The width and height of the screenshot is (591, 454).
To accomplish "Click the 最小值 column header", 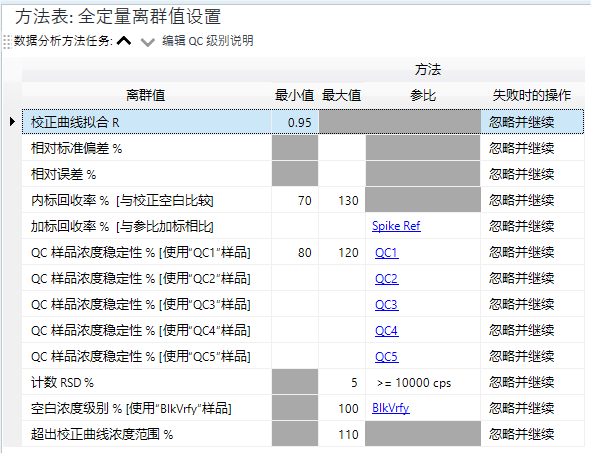I will (295, 95).
